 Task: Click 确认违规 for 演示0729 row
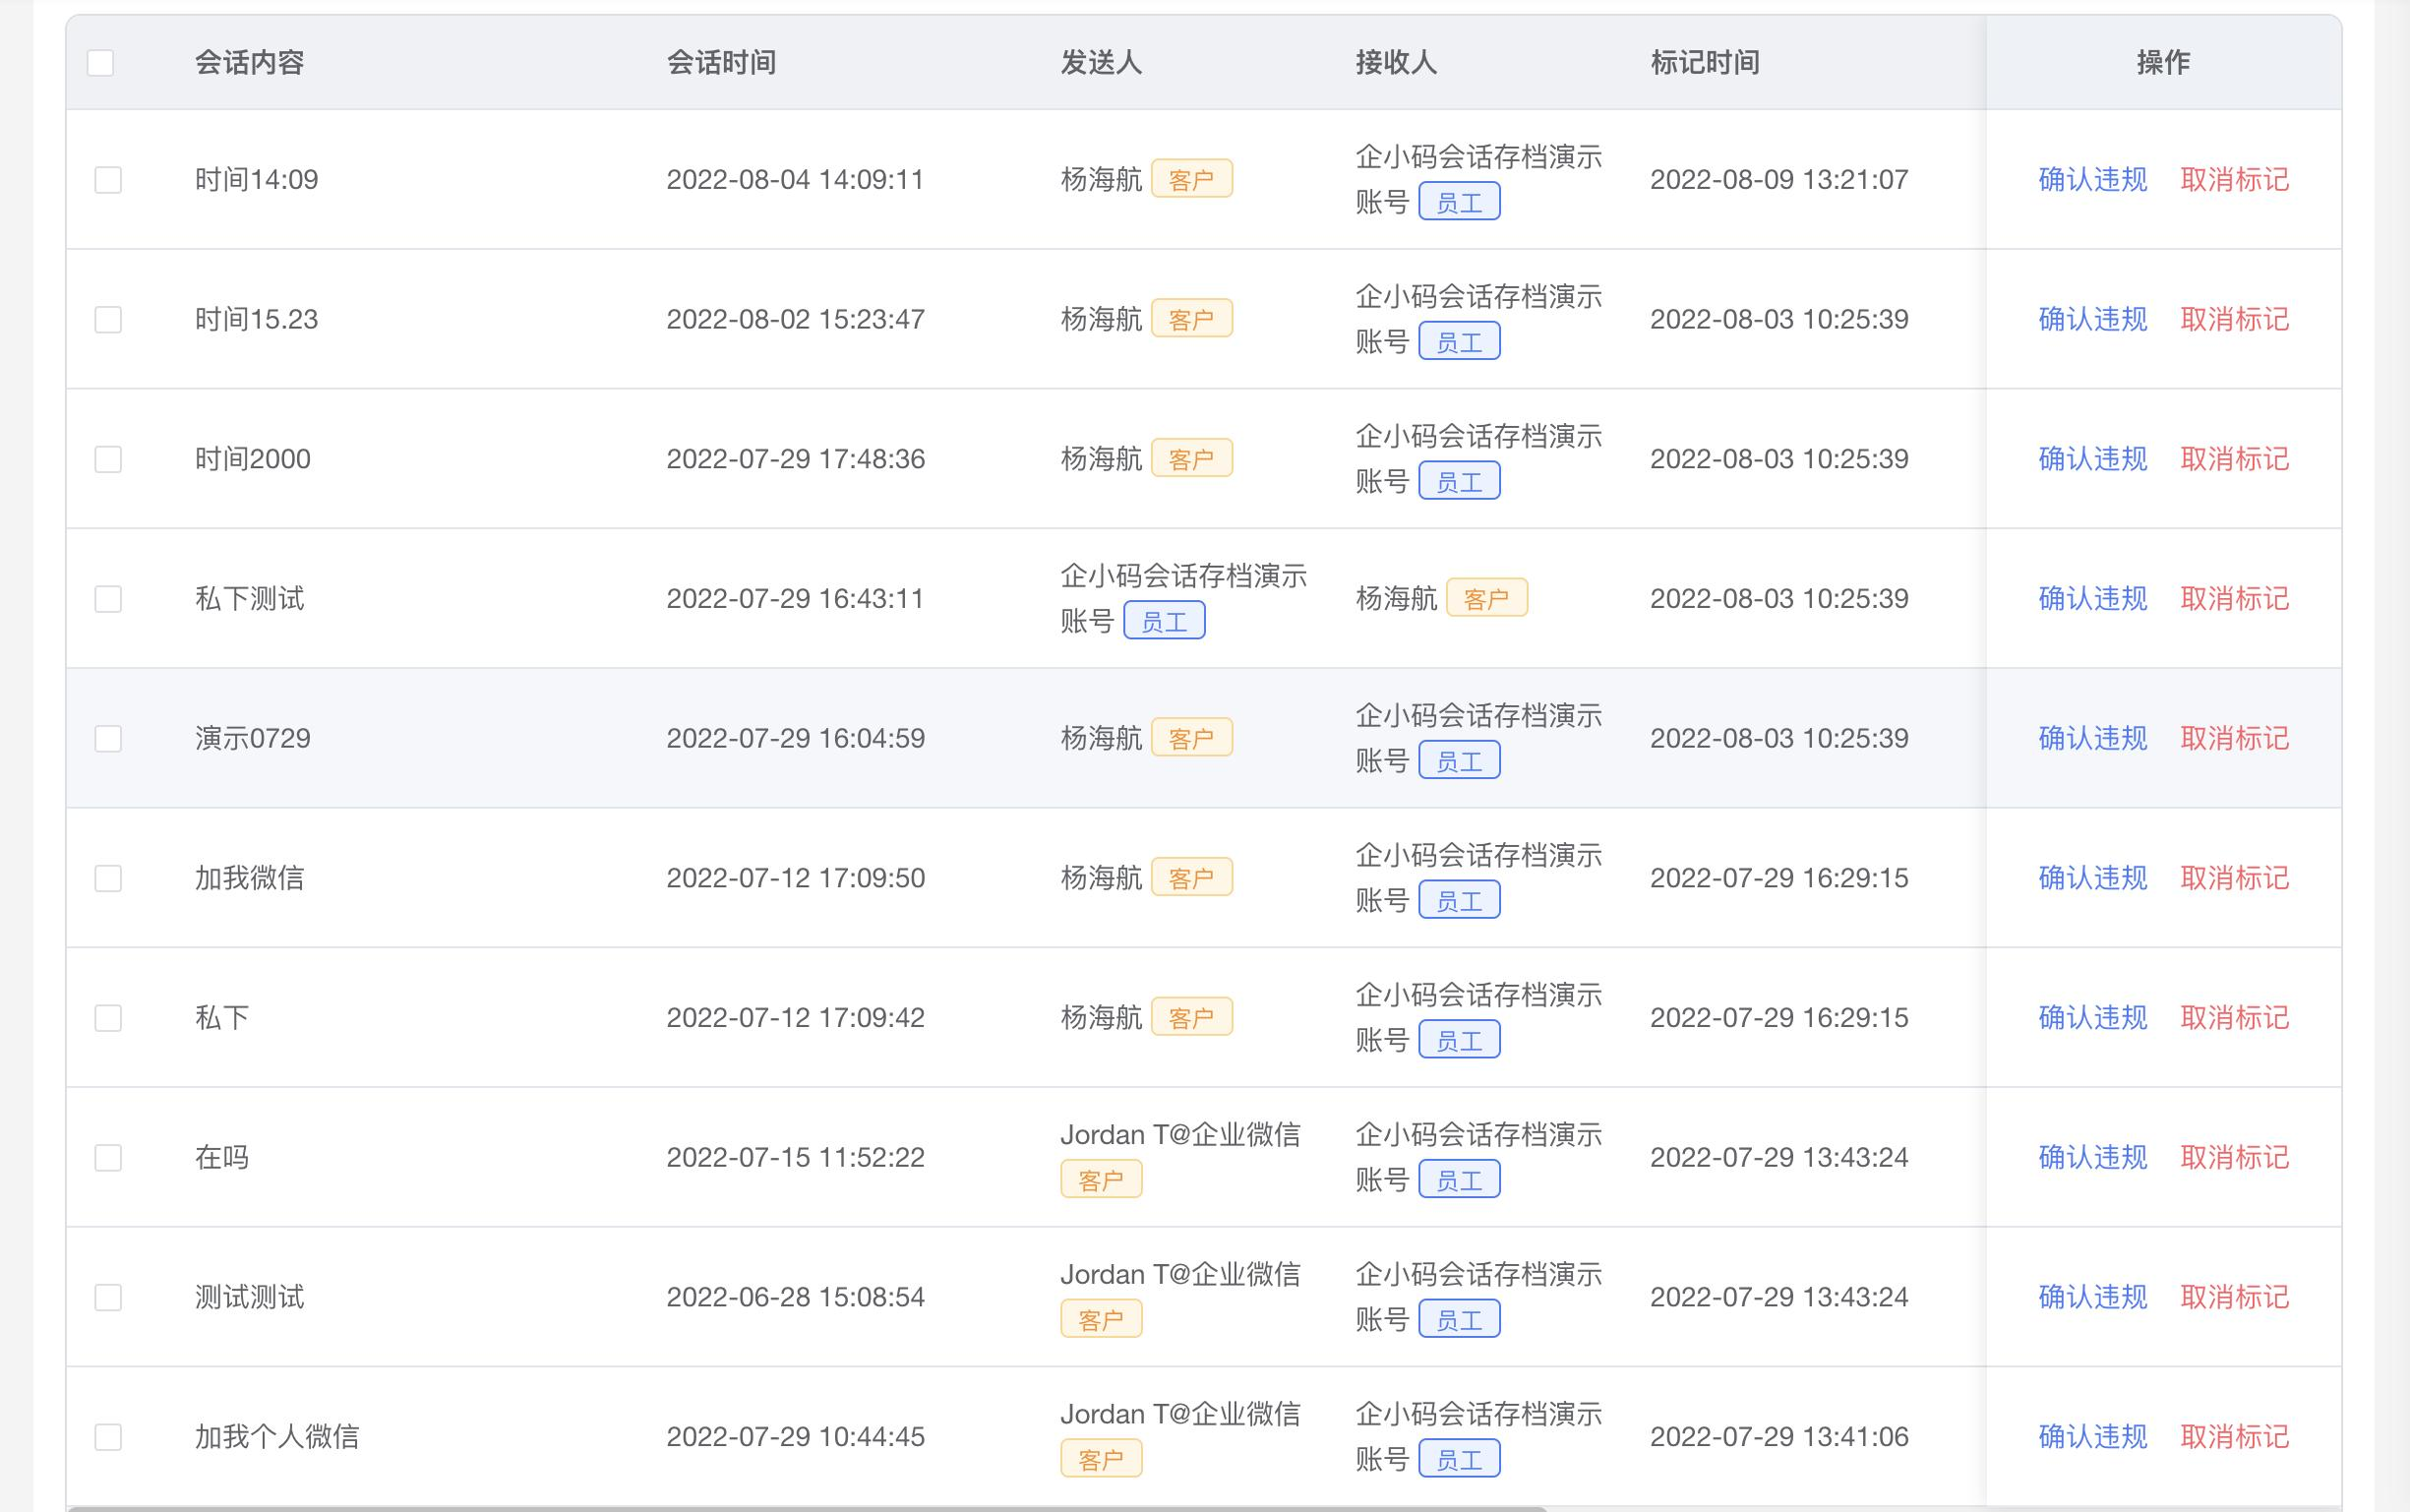(2092, 738)
